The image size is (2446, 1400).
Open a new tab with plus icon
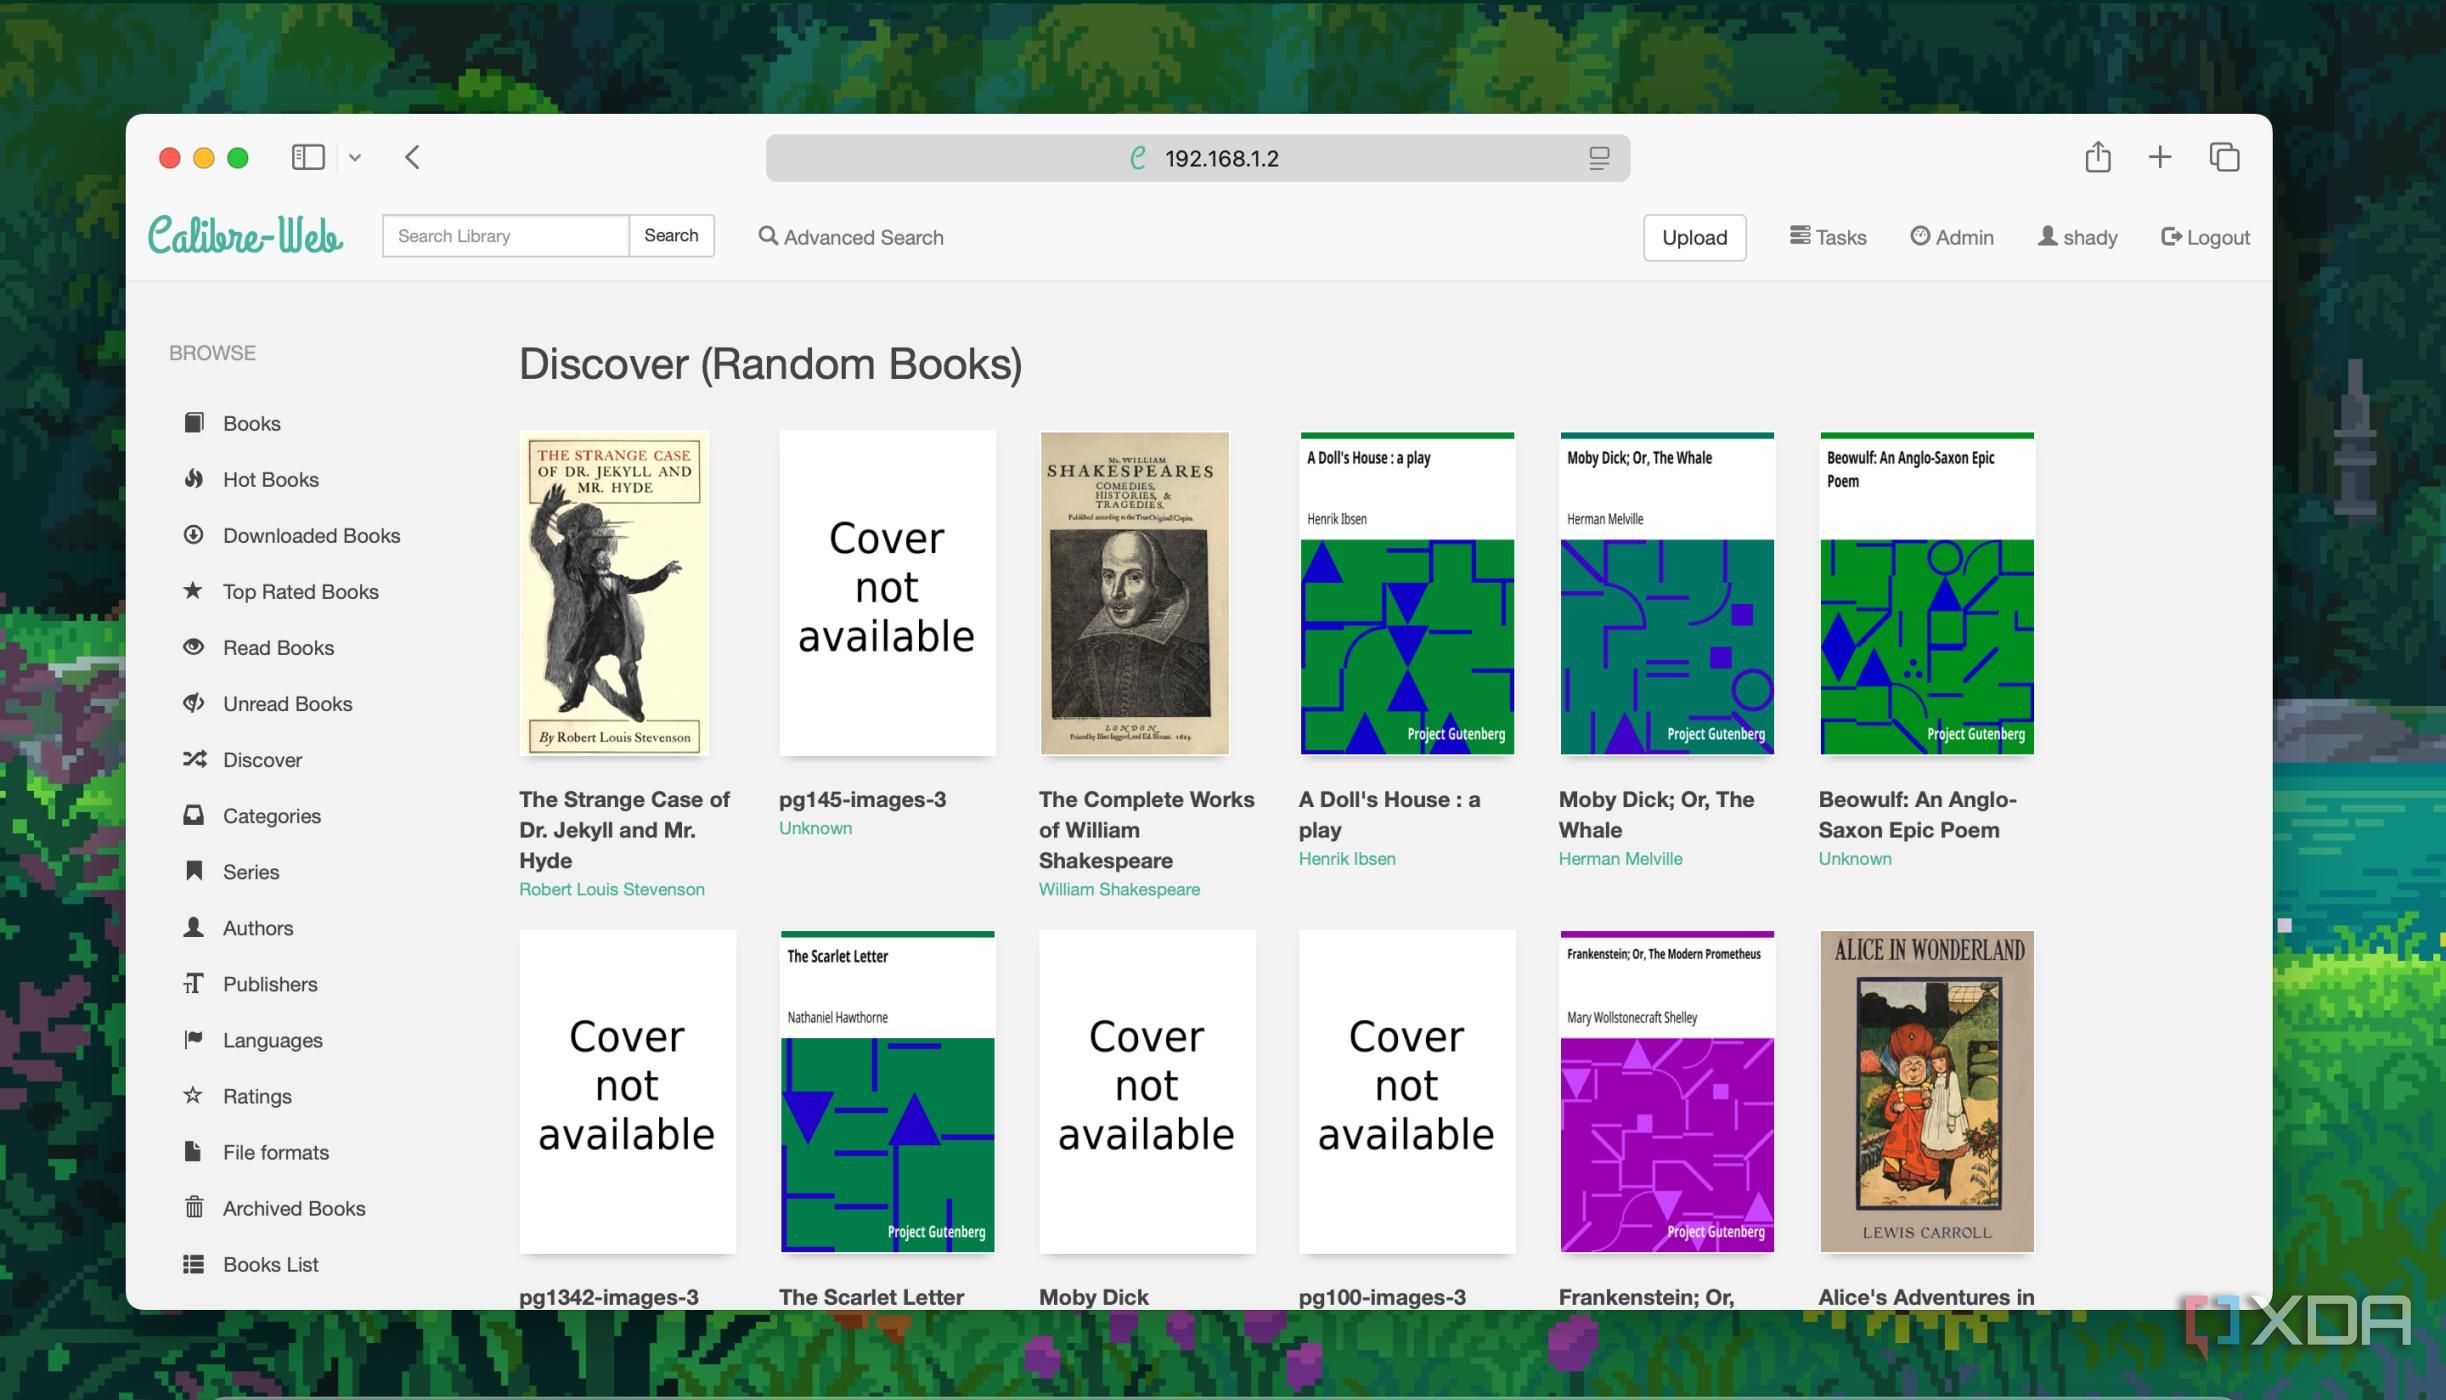(x=2160, y=157)
